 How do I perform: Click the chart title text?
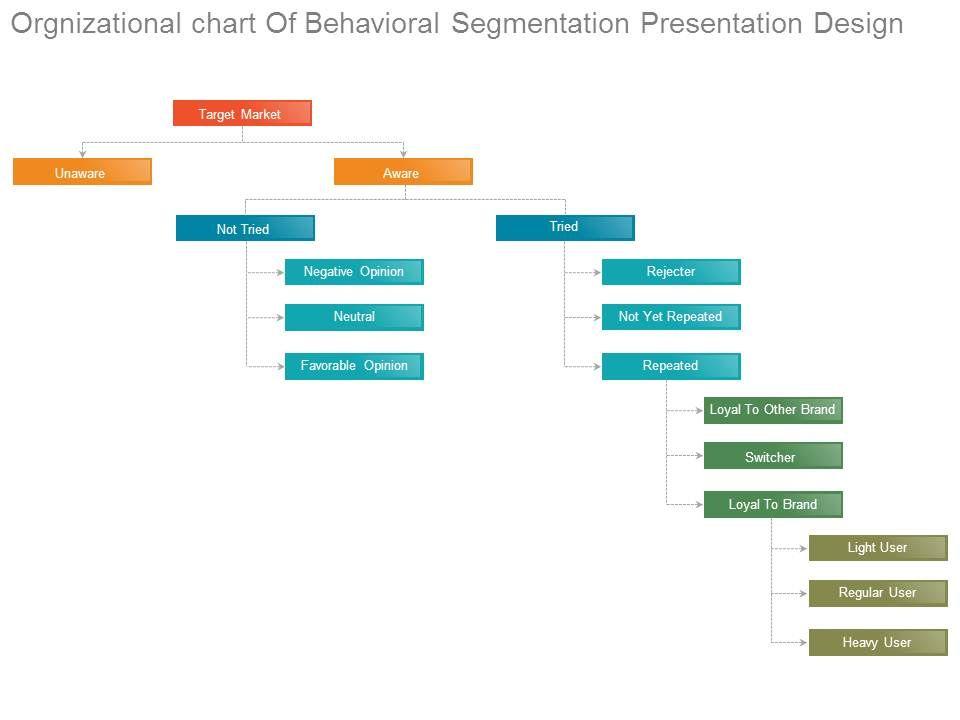[x=456, y=24]
